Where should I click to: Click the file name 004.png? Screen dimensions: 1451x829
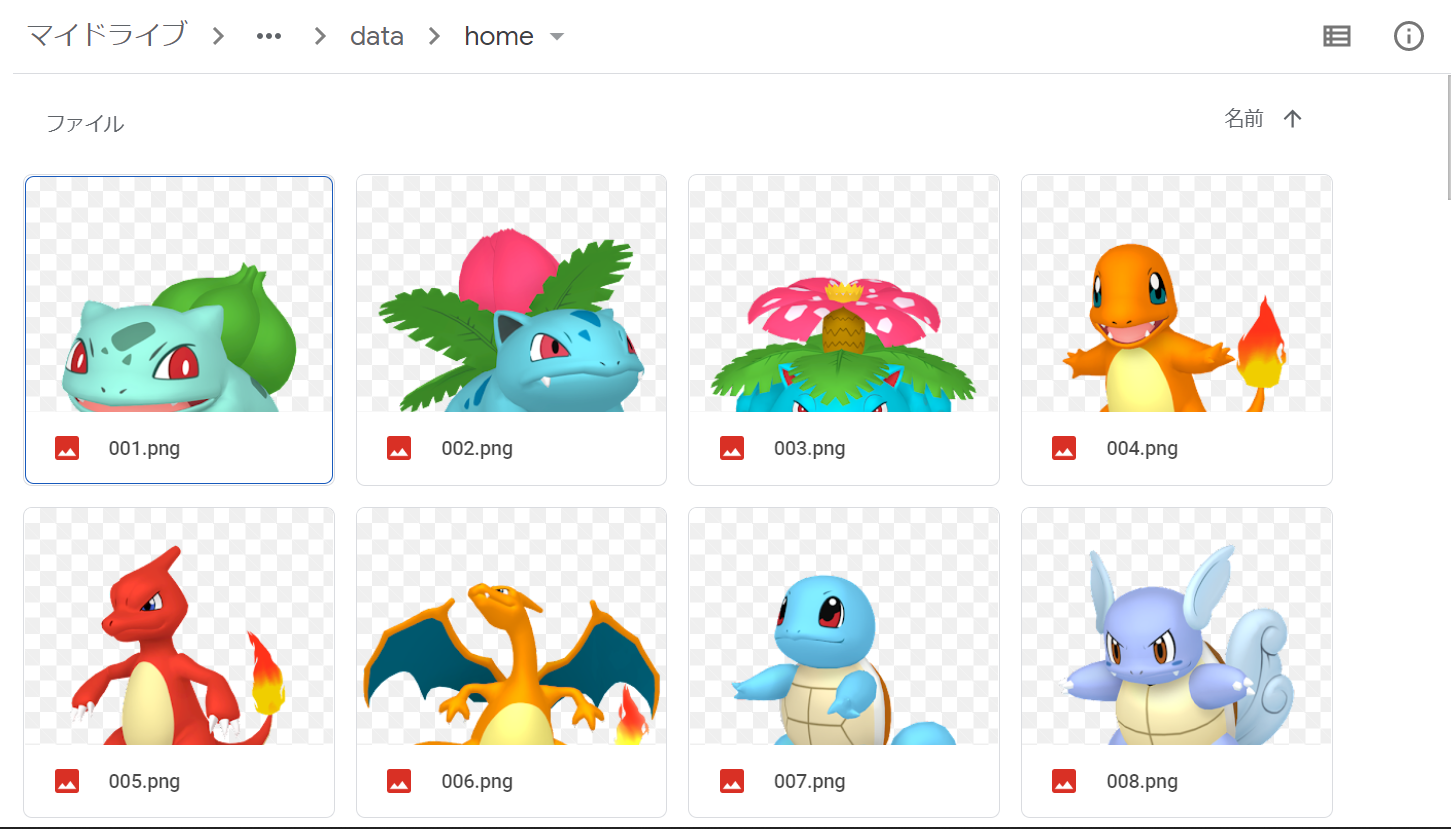coord(1142,449)
